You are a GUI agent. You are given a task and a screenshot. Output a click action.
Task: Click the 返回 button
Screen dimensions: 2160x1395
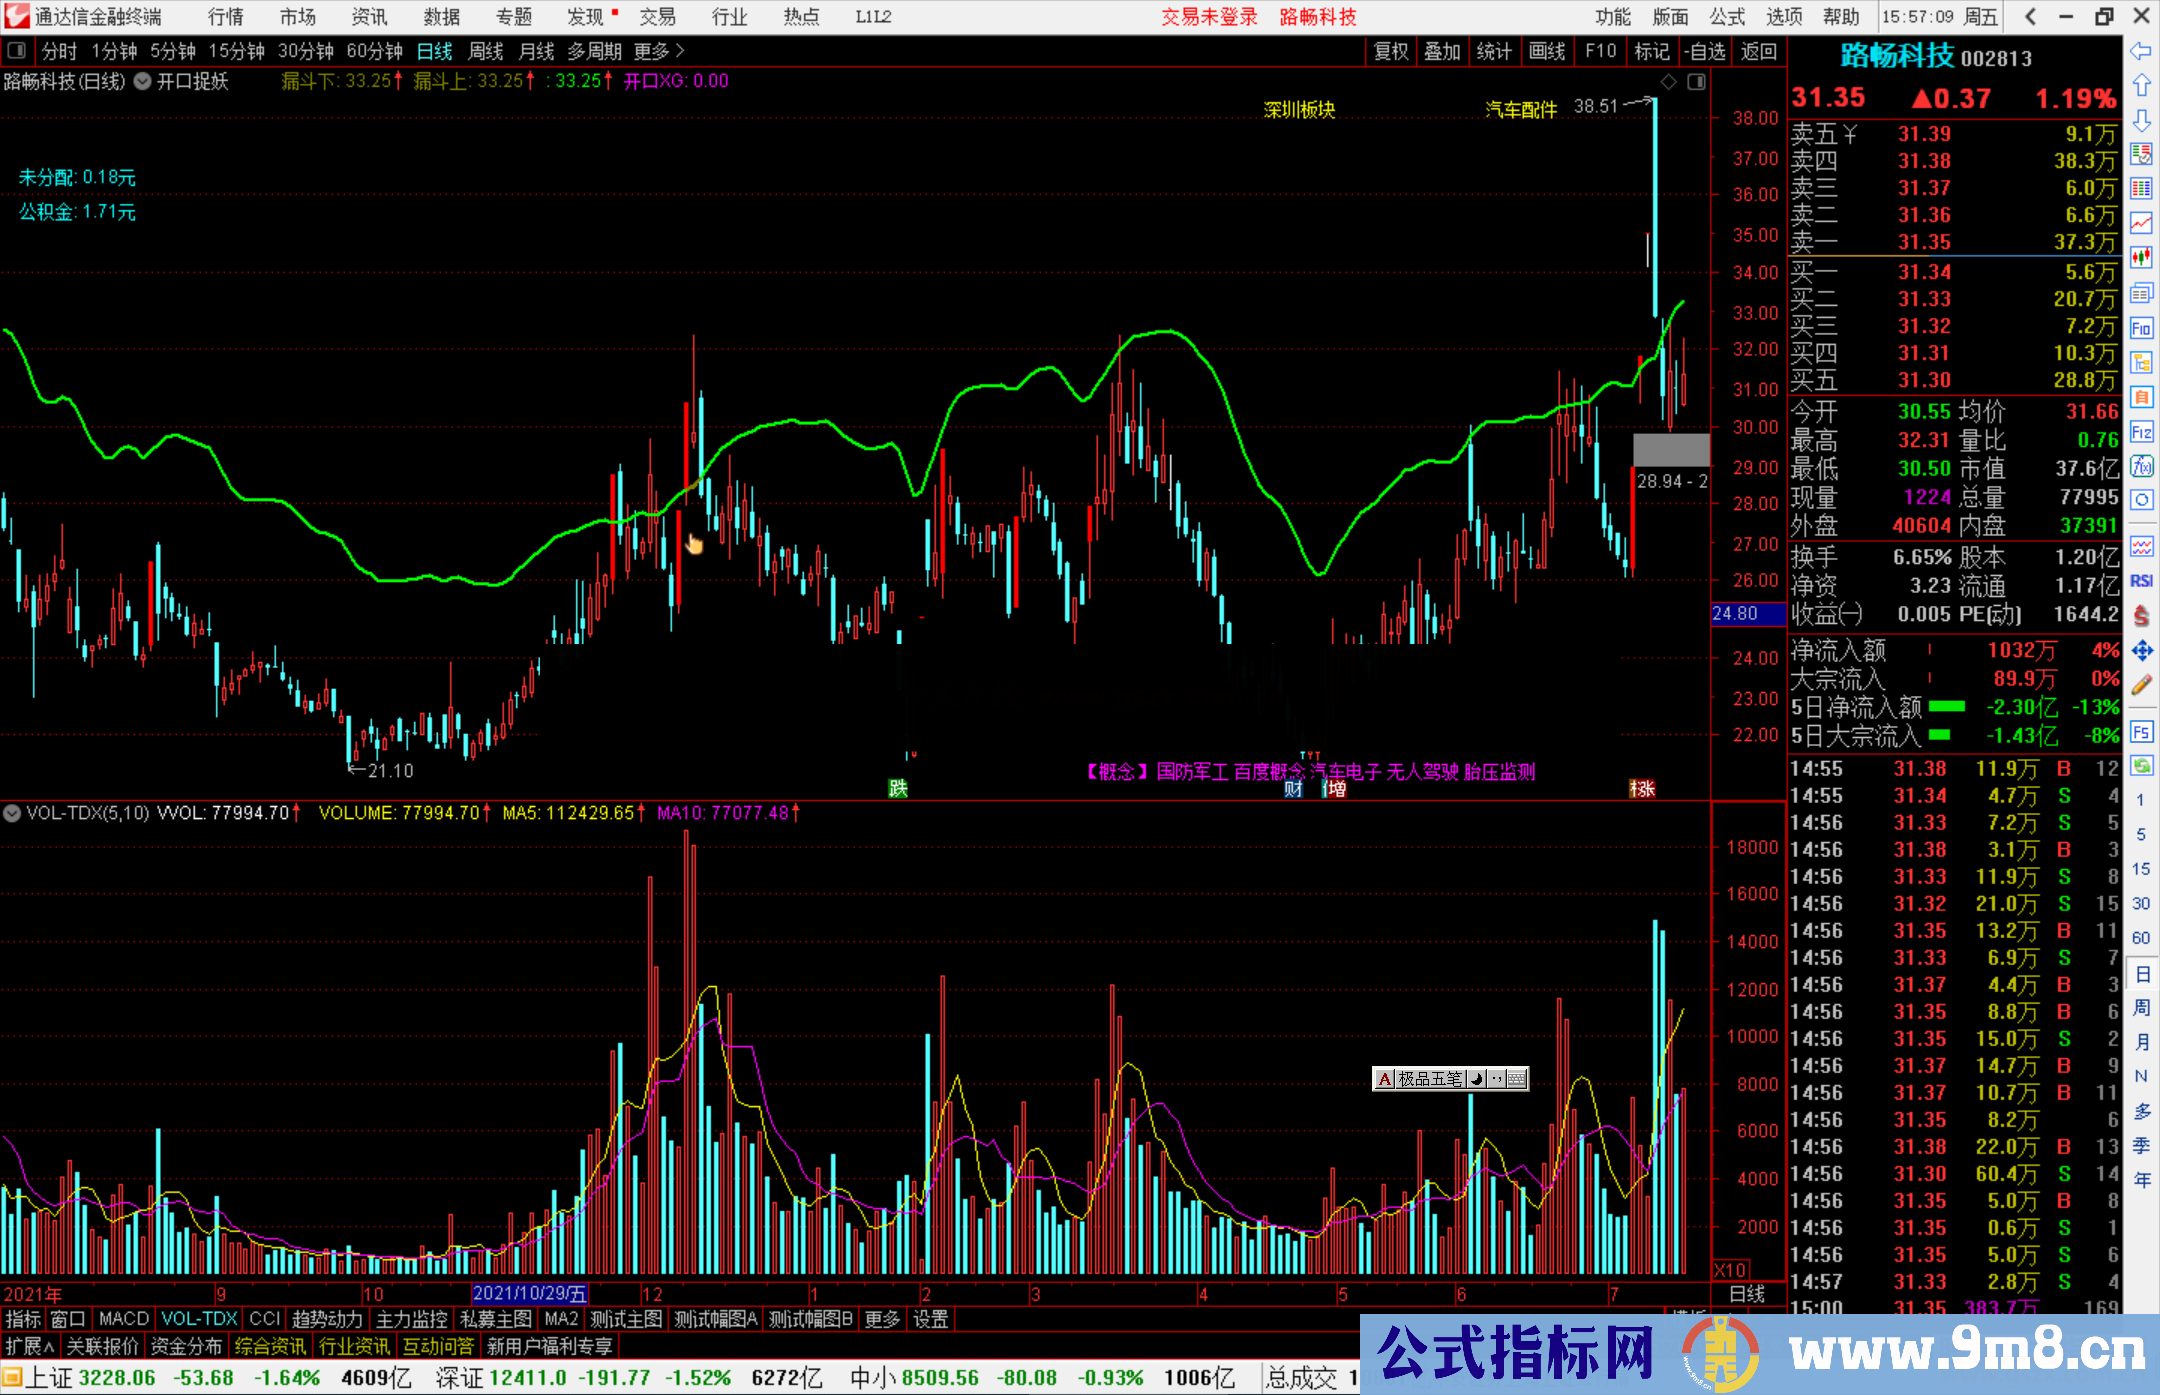pyautogui.click(x=1758, y=51)
